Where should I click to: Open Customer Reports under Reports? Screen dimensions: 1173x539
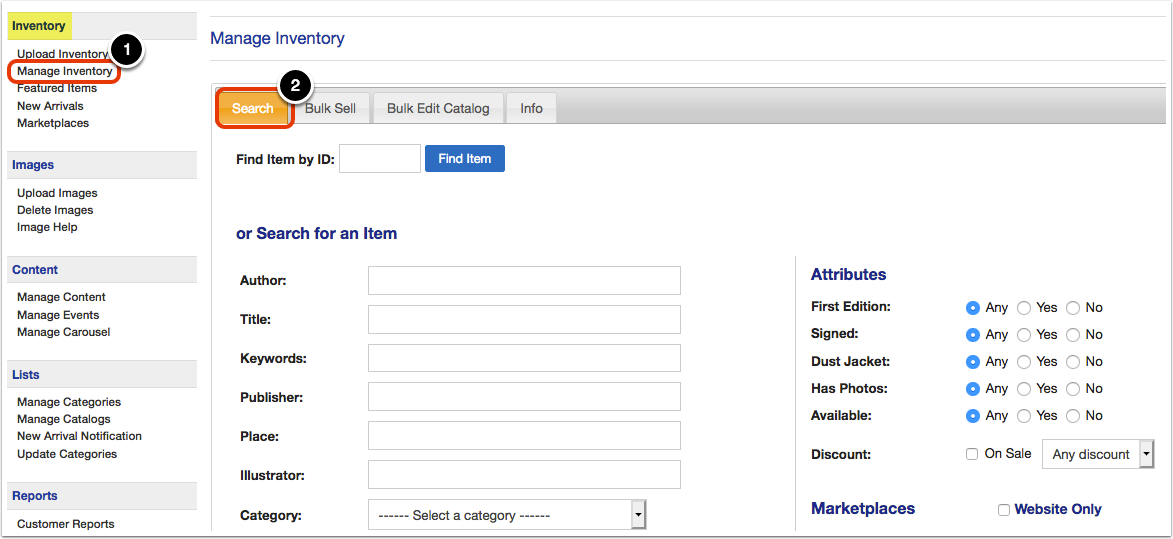click(66, 524)
